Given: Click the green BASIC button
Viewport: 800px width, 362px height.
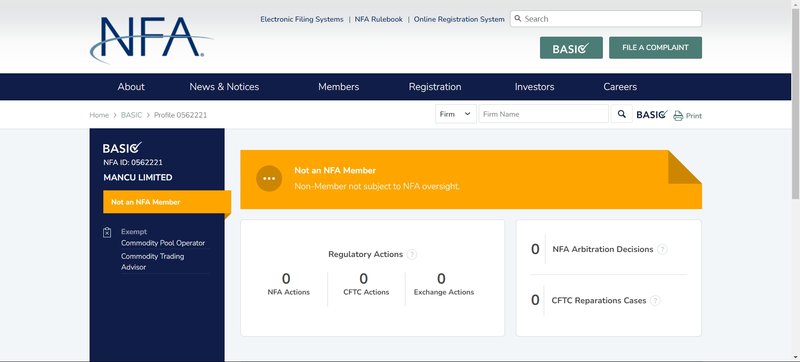Looking at the screenshot, I should coord(571,48).
